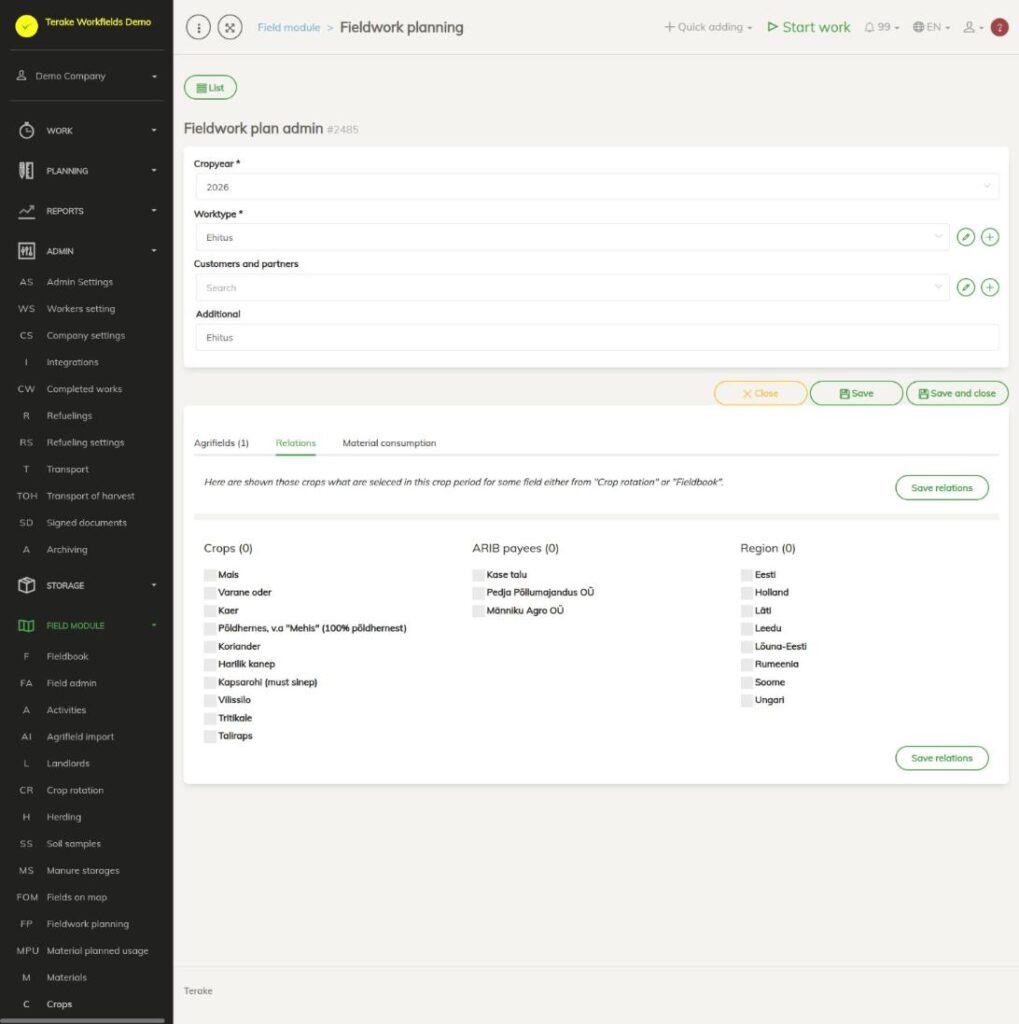Click the red help circle icon
Image resolution: width=1019 pixels, height=1024 pixels.
tap(999, 27)
